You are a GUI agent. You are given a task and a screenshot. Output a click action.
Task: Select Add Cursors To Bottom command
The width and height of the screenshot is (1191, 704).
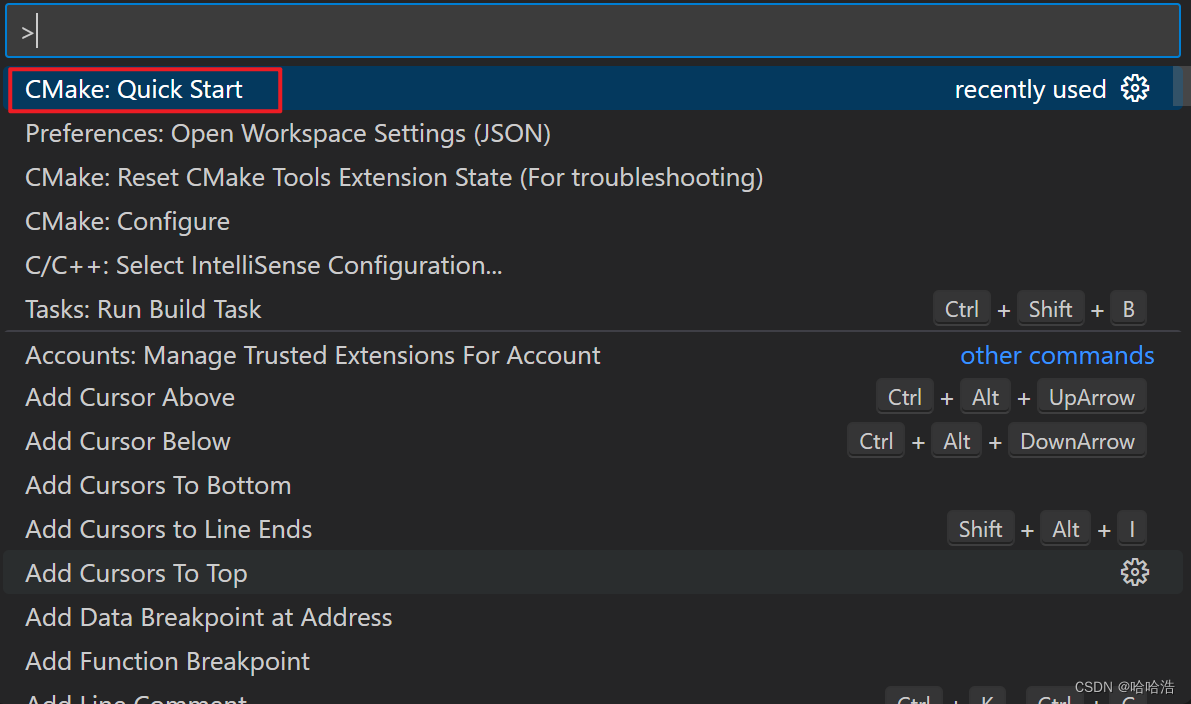[157, 485]
